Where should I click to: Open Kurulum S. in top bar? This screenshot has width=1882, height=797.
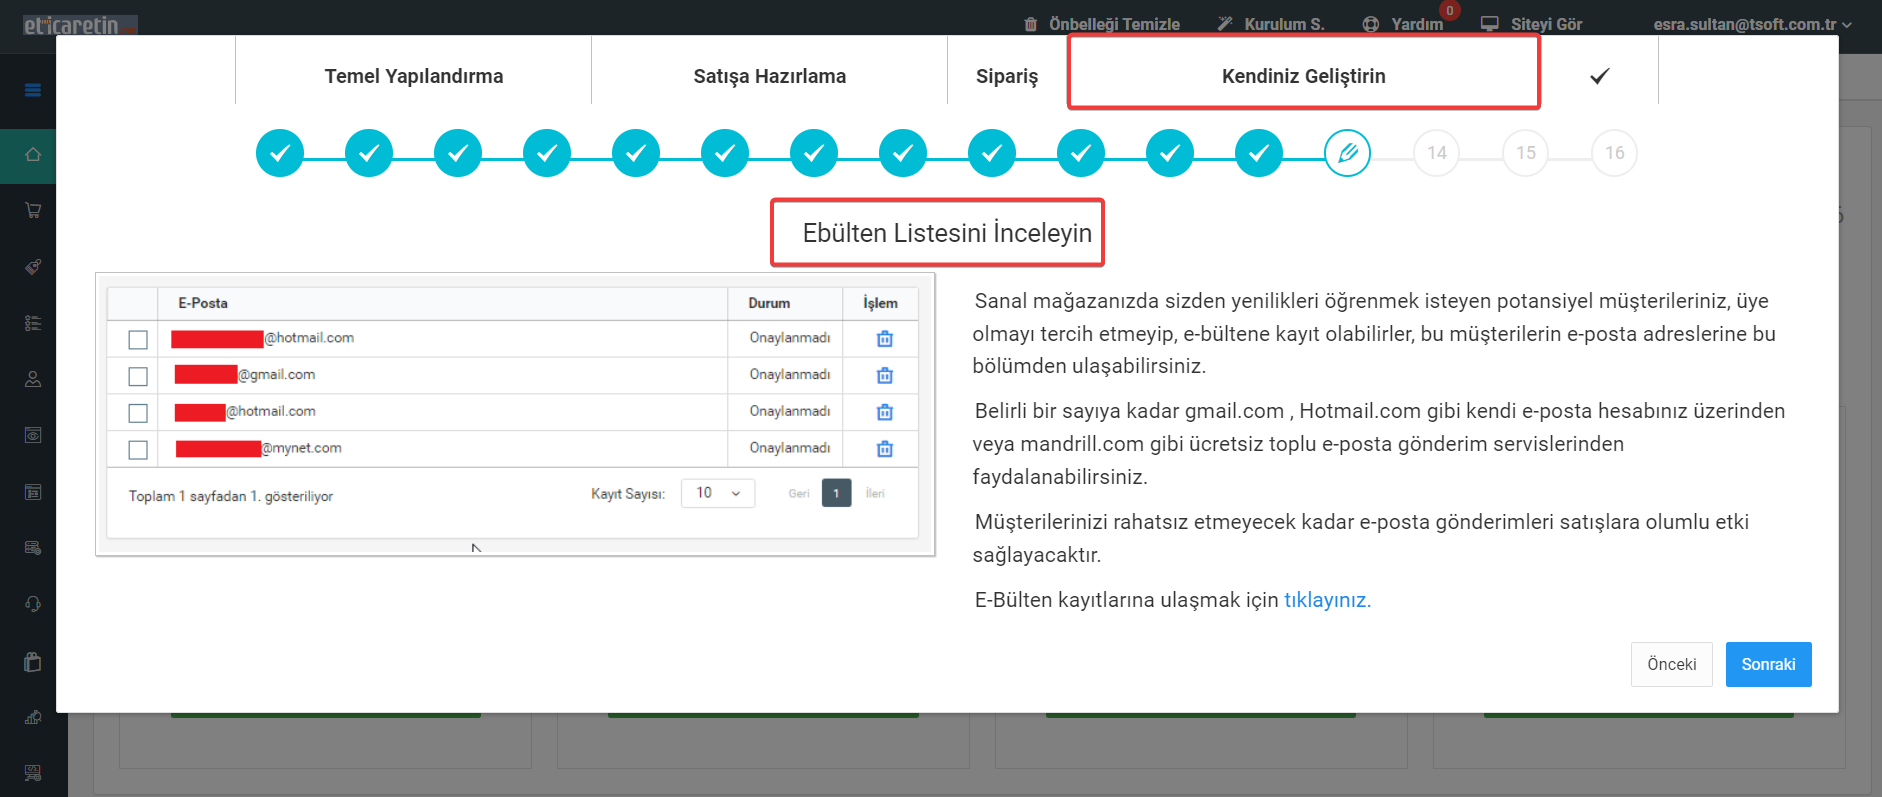(x=1284, y=24)
